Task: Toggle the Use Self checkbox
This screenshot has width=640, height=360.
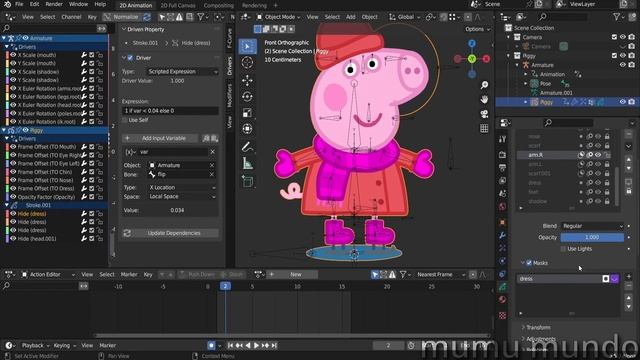Action: click(125, 120)
